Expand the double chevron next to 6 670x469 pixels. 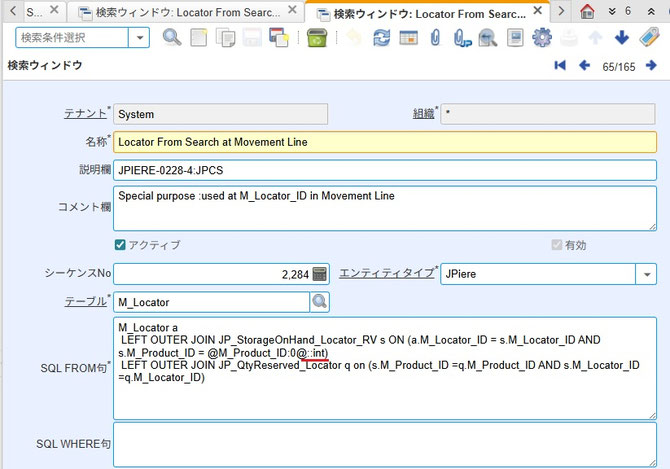[x=612, y=11]
